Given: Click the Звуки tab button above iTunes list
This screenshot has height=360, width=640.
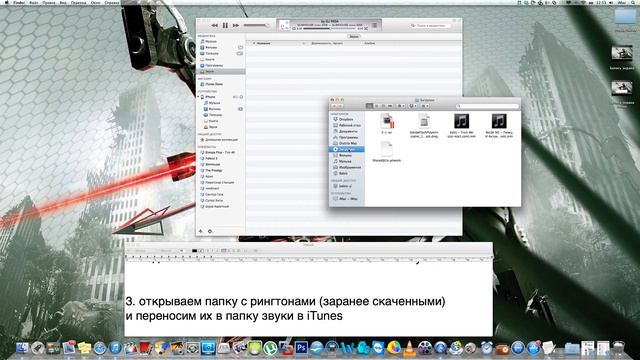Looking at the screenshot, I should (x=354, y=37).
